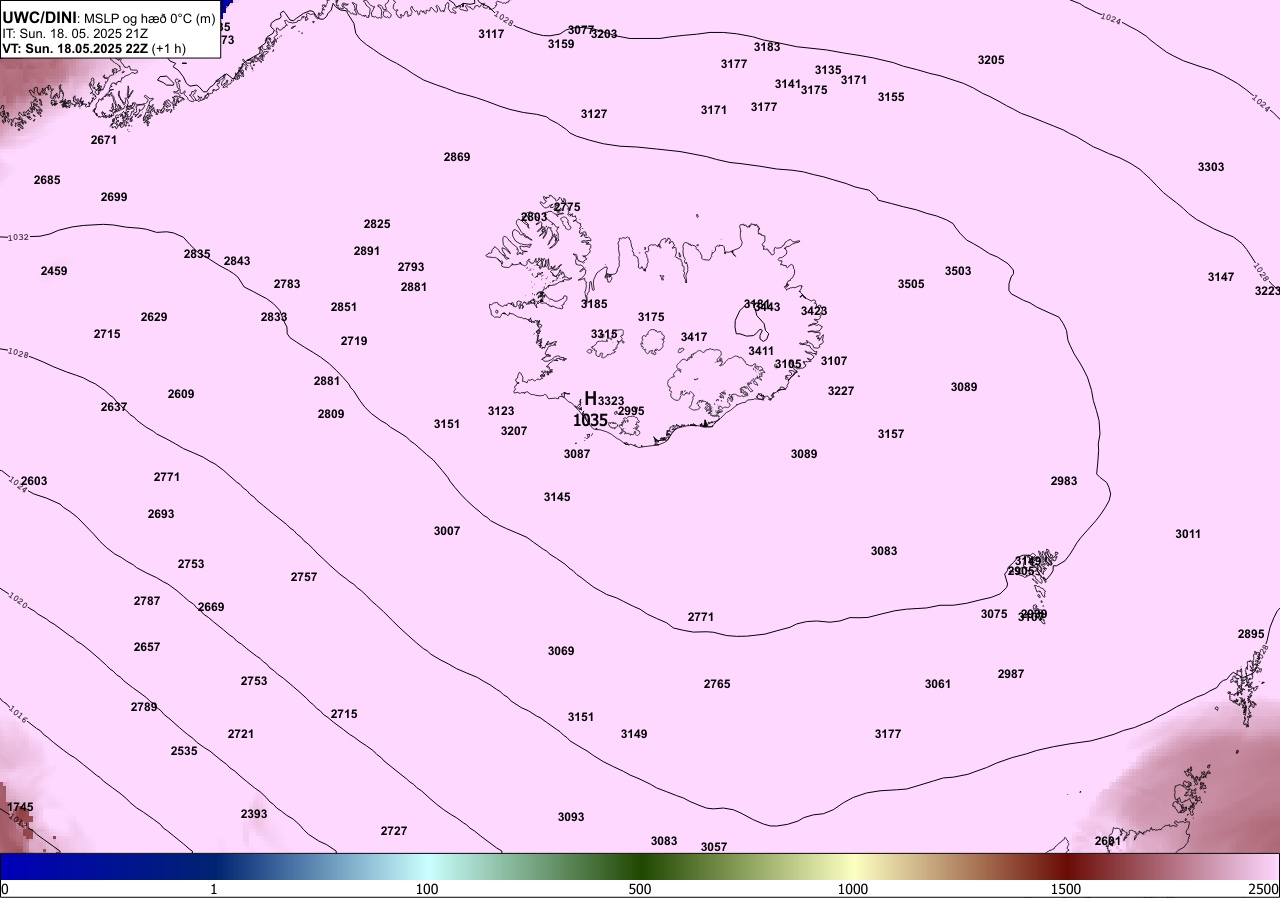Image resolution: width=1280 pixels, height=898 pixels.
Task: Click the 3207 height value
Action: [x=514, y=431]
